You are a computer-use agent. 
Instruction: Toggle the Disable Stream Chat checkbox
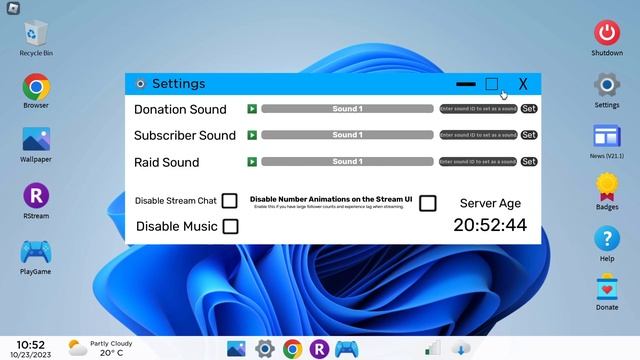(229, 200)
